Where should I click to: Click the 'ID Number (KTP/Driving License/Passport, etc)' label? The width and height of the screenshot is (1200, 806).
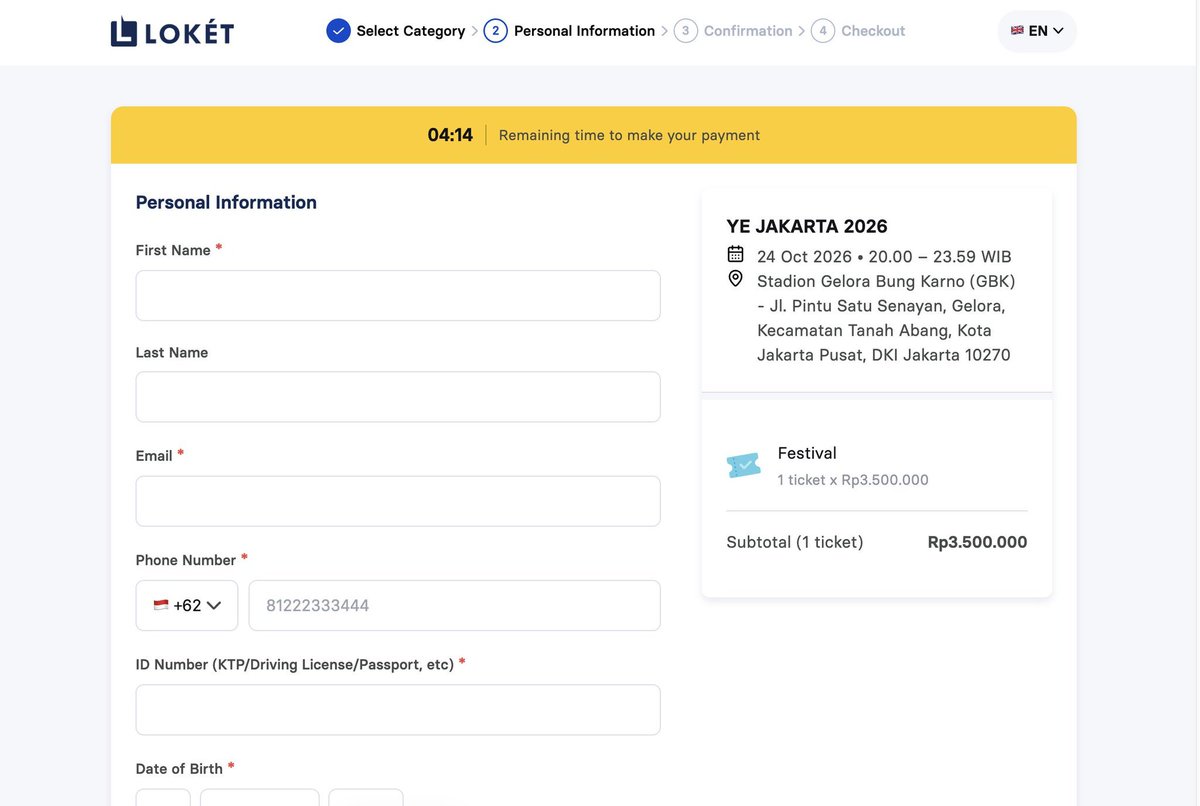coord(295,664)
